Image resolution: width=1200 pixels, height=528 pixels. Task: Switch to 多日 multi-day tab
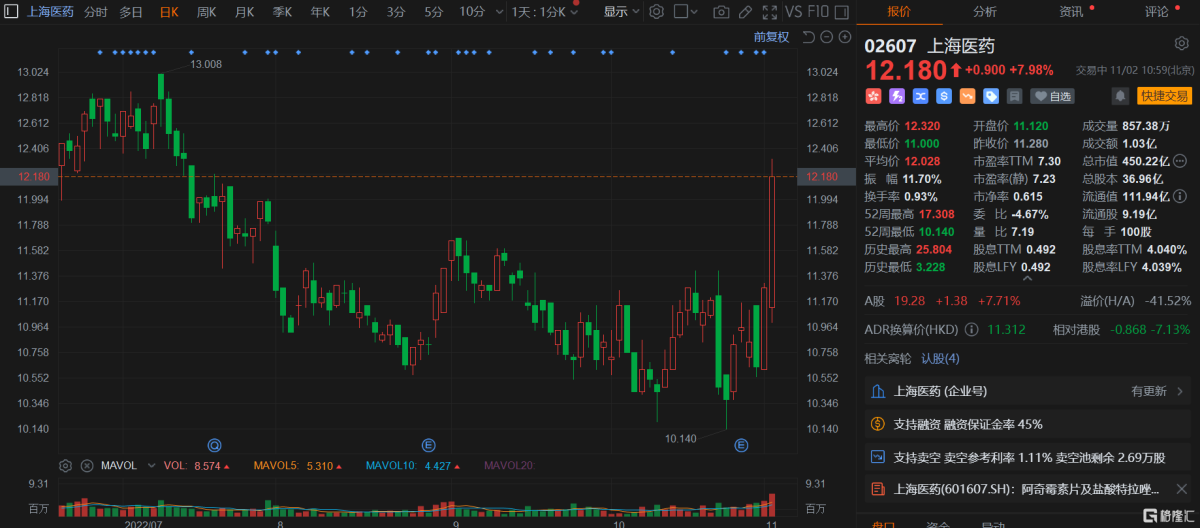(131, 12)
